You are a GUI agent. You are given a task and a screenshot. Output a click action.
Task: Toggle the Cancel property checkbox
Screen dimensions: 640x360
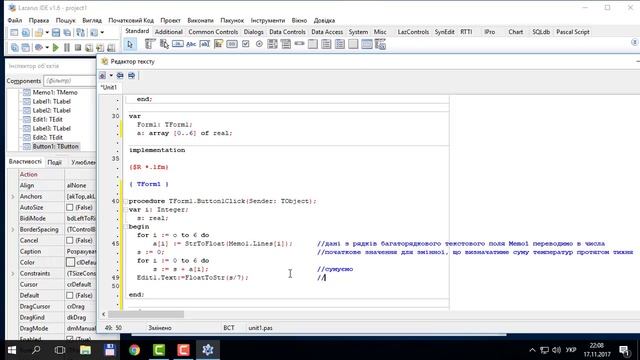[x=70, y=240]
